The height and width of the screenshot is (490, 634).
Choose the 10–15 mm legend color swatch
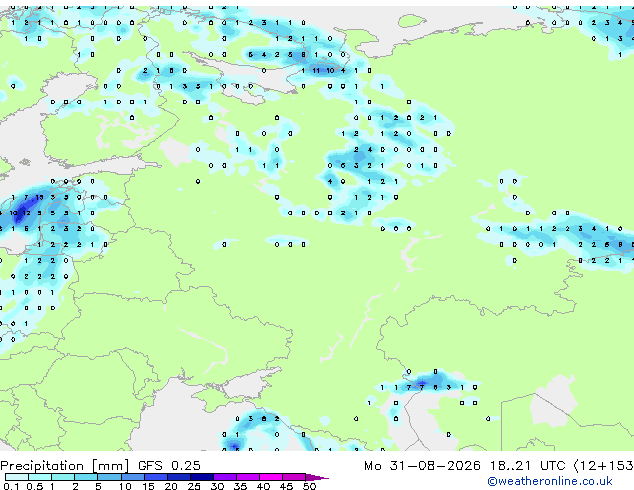coord(132,477)
